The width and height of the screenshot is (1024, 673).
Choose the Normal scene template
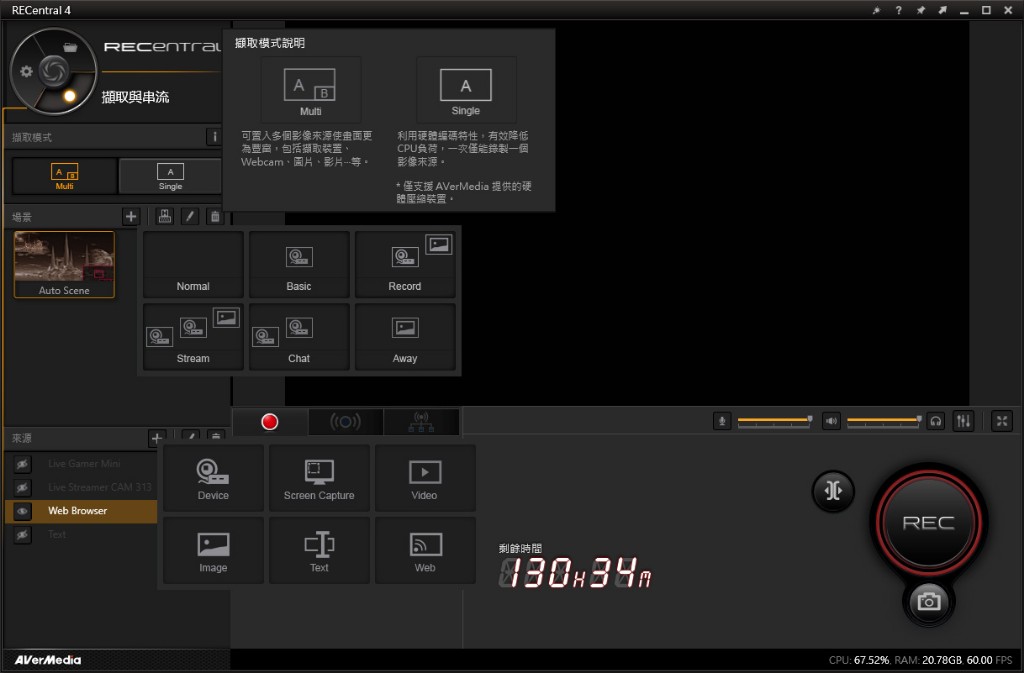[193, 264]
